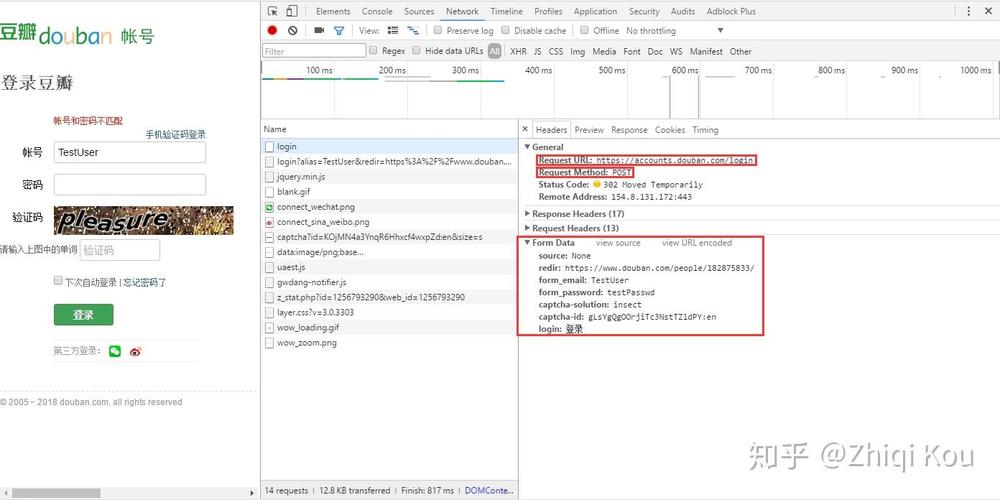This screenshot has height=500, width=1000.
Task: Switch to the Console tab
Action: click(377, 12)
